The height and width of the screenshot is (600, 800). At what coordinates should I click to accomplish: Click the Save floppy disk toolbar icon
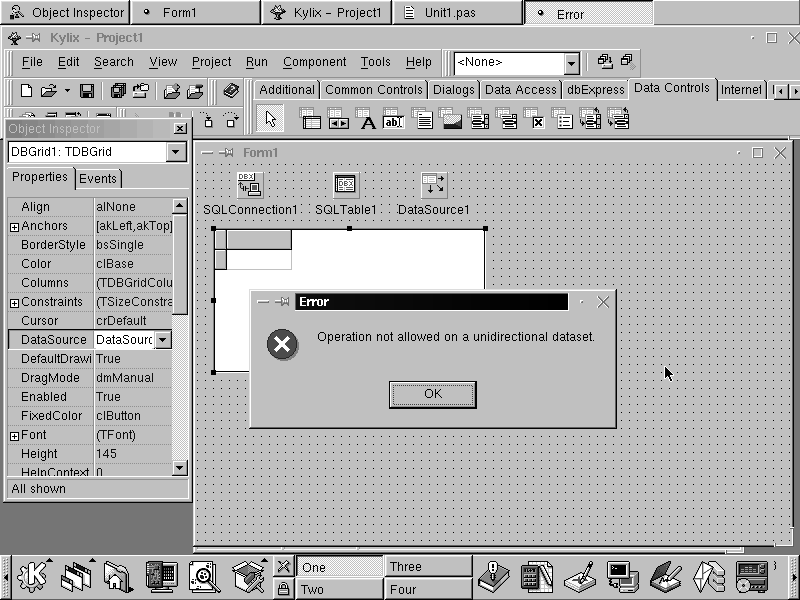[87, 91]
